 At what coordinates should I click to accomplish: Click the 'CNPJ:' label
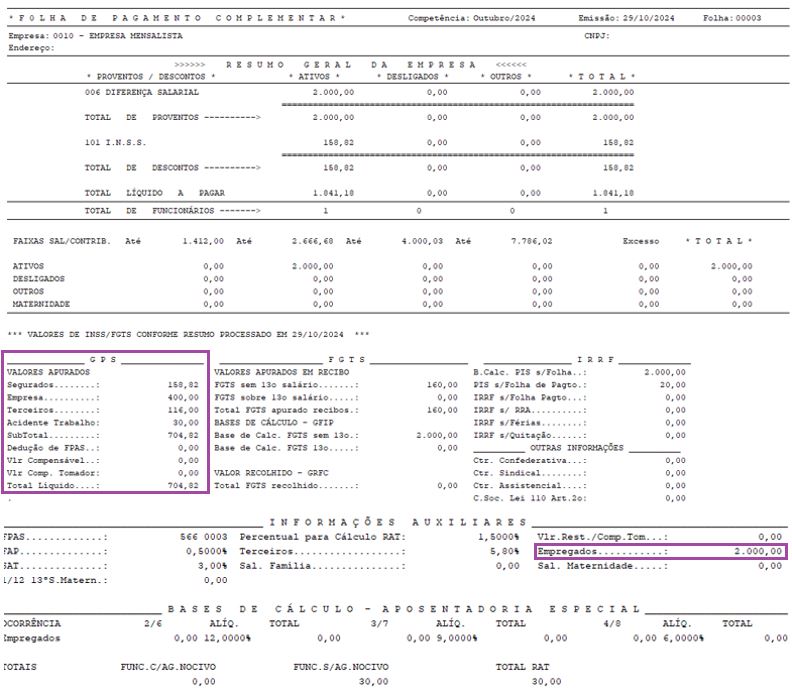[597, 36]
